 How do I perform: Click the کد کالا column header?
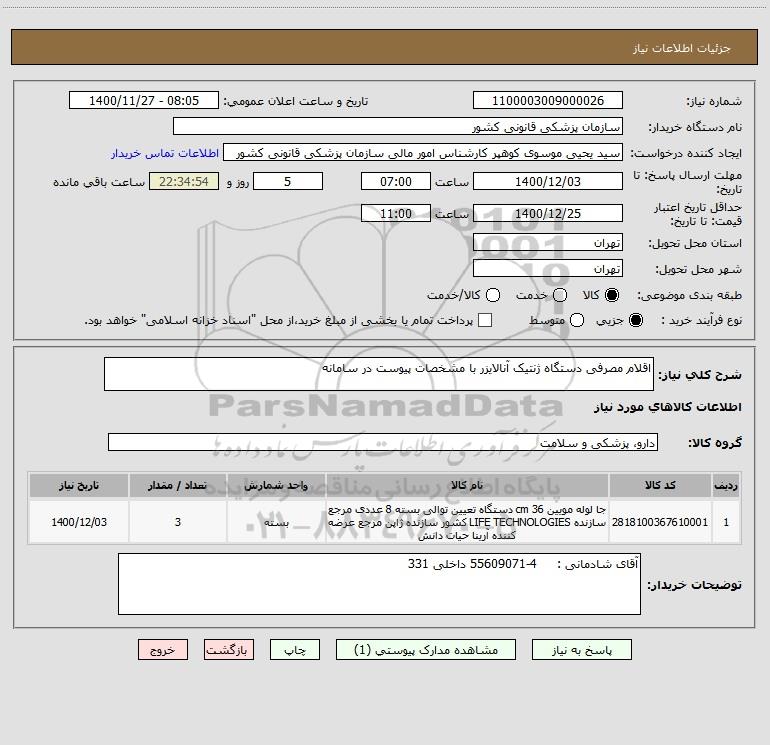coord(660,486)
